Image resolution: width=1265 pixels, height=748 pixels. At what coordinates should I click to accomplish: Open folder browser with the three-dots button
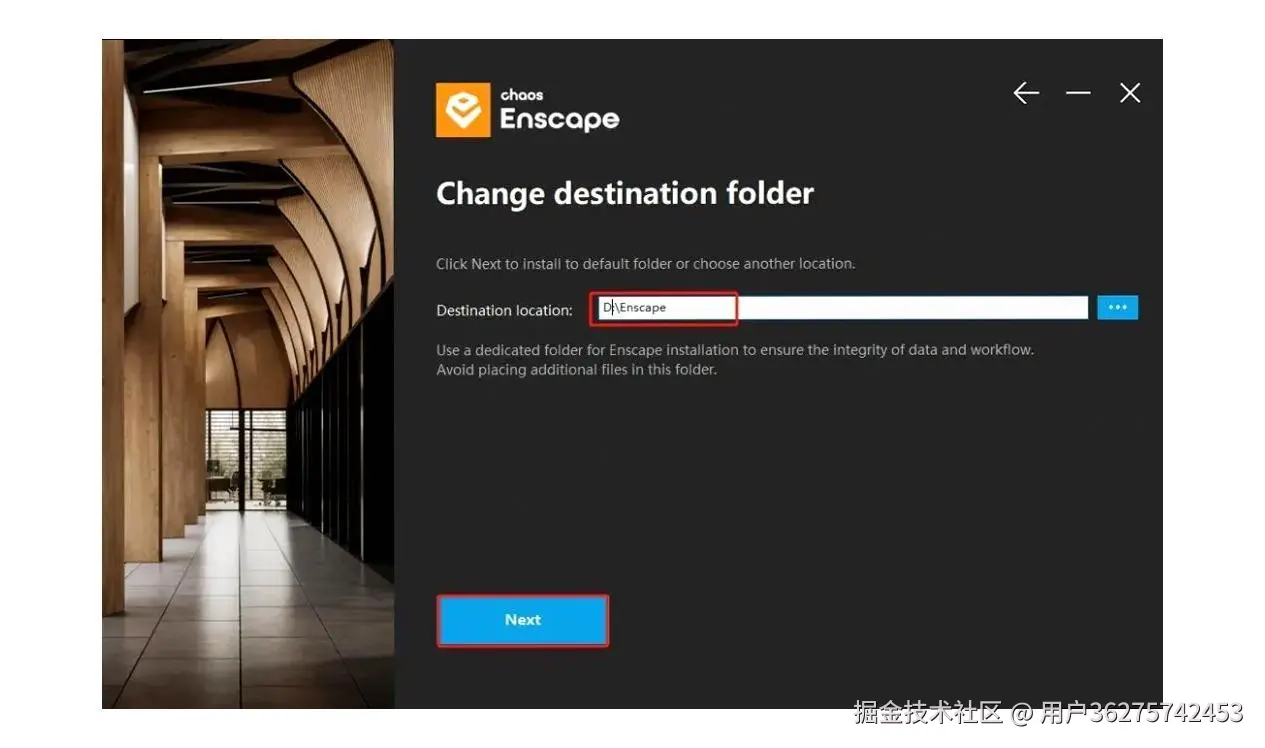[1117, 307]
